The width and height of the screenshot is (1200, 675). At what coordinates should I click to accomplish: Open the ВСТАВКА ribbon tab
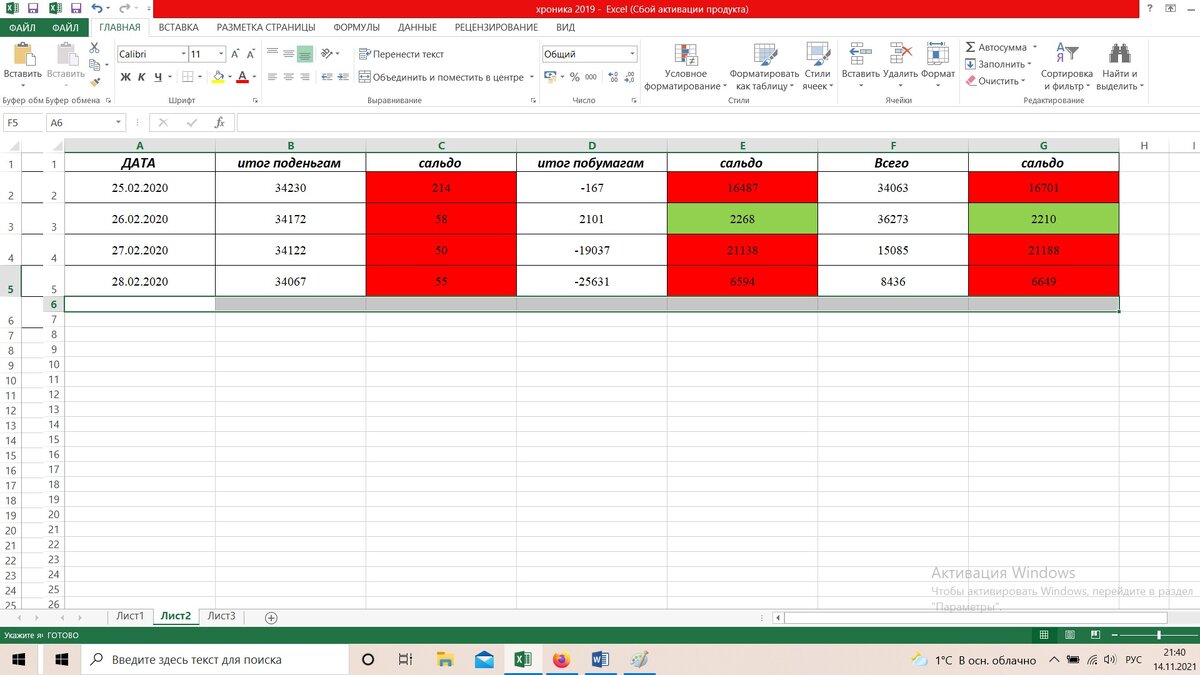[x=178, y=27]
